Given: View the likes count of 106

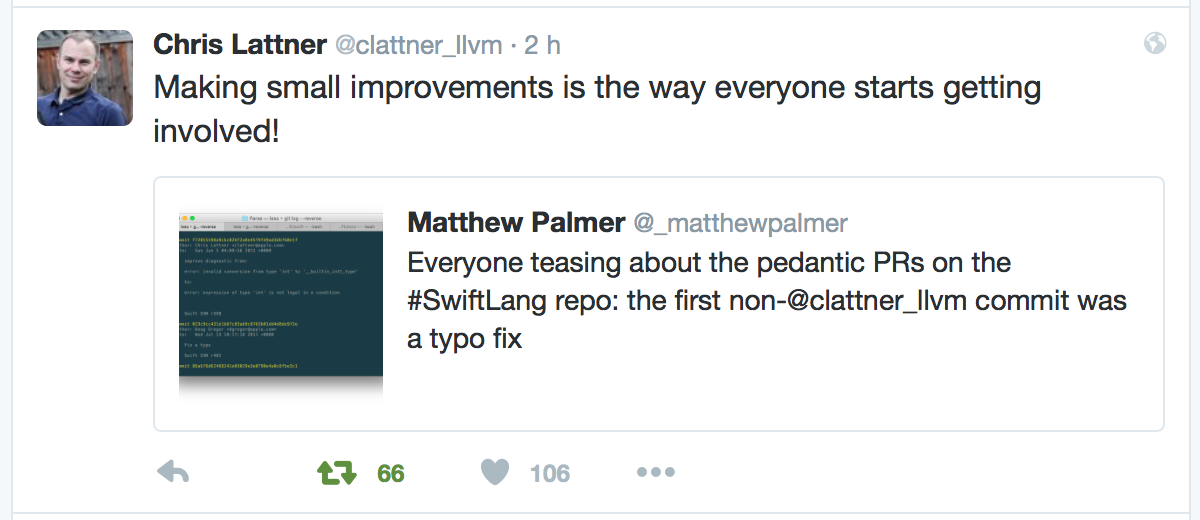Looking at the screenshot, I should coord(550,474).
